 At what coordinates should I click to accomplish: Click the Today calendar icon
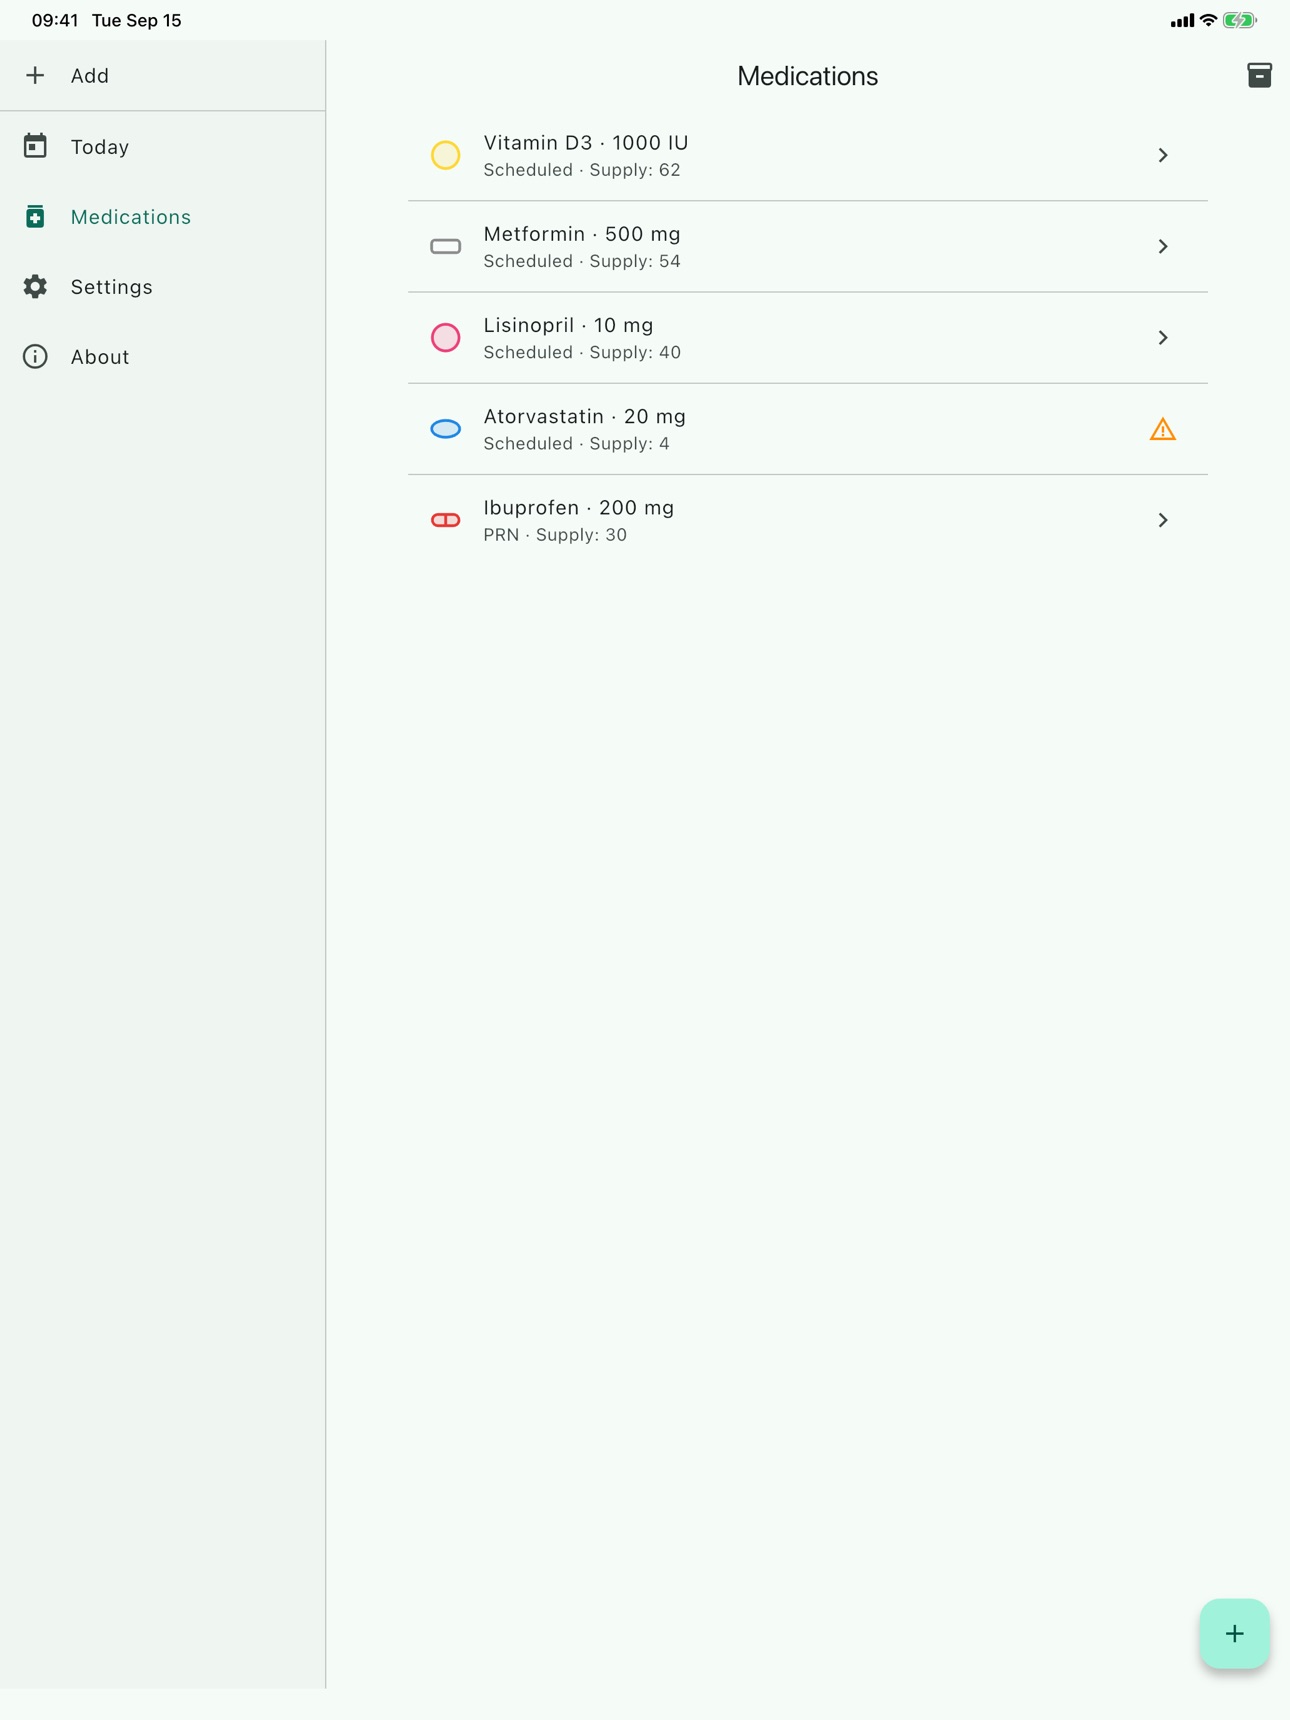pyautogui.click(x=35, y=146)
